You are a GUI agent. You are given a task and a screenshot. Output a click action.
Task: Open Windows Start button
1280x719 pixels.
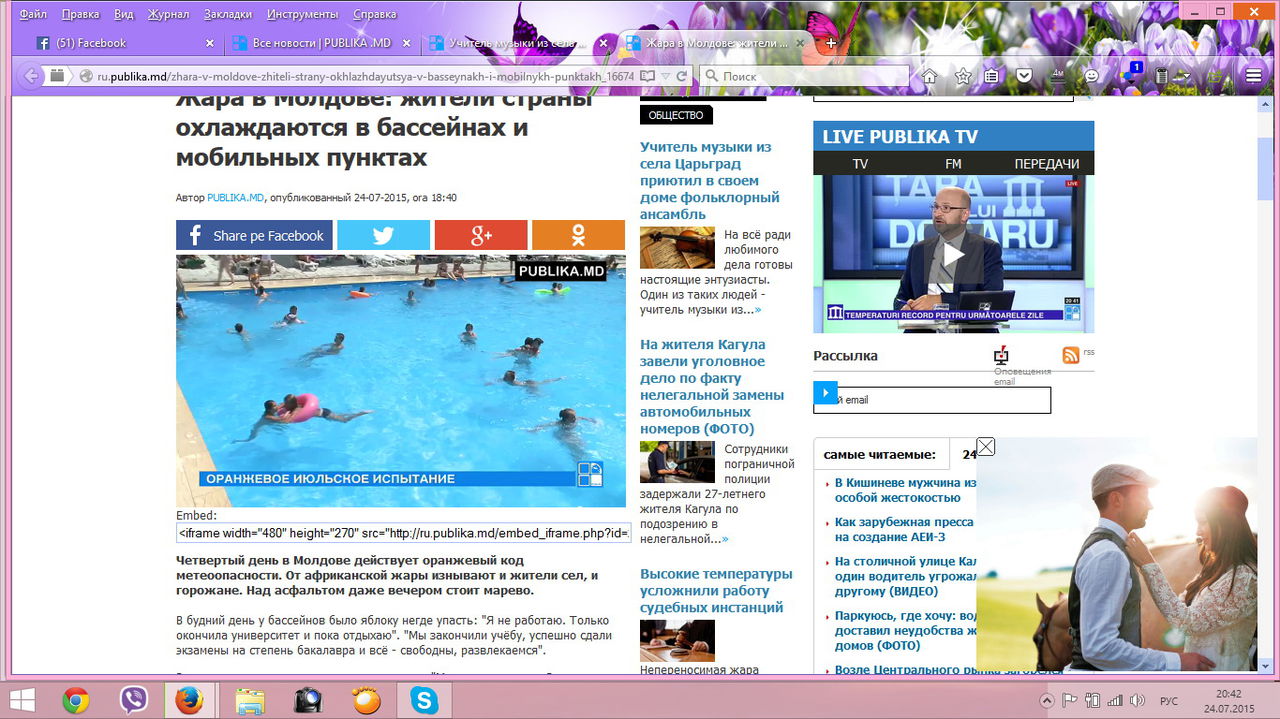point(24,699)
